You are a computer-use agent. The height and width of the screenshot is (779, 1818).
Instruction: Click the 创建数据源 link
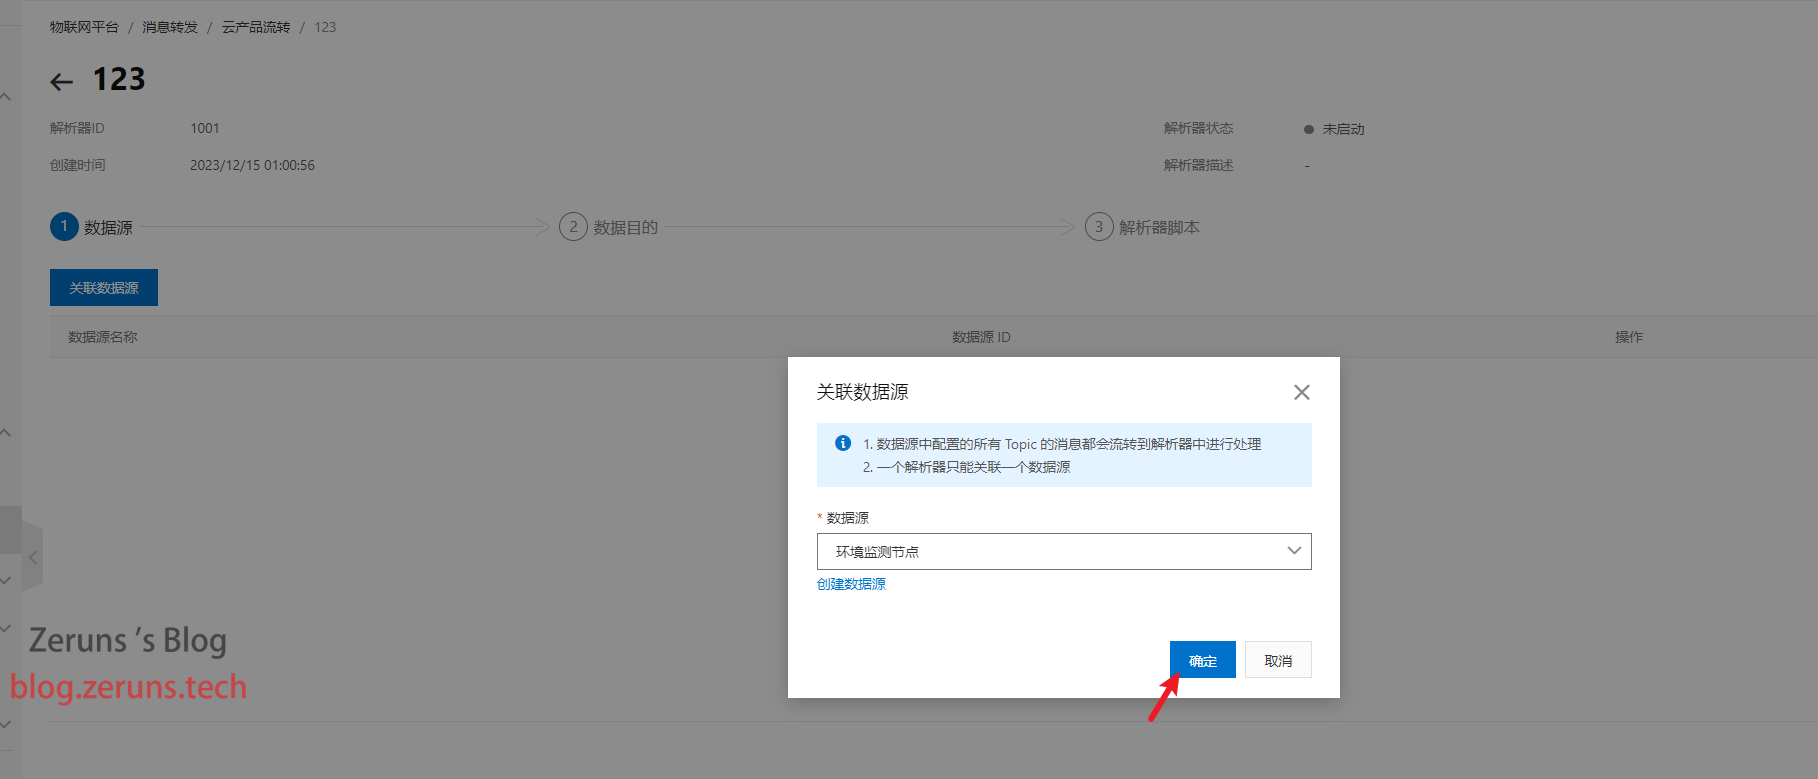pos(851,584)
